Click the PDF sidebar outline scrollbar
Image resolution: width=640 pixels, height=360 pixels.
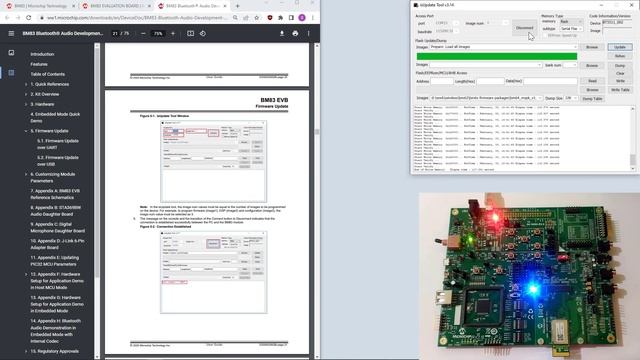click(x=97, y=163)
